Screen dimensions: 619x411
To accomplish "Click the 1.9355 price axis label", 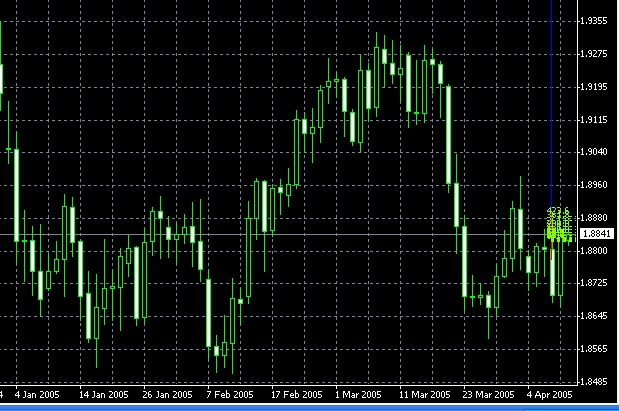I will click(x=594, y=21).
